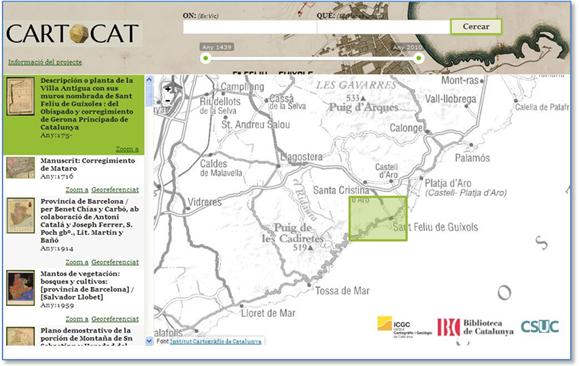Zoom out with the map minus button
Screen dimensions: 579x366
tap(168, 100)
